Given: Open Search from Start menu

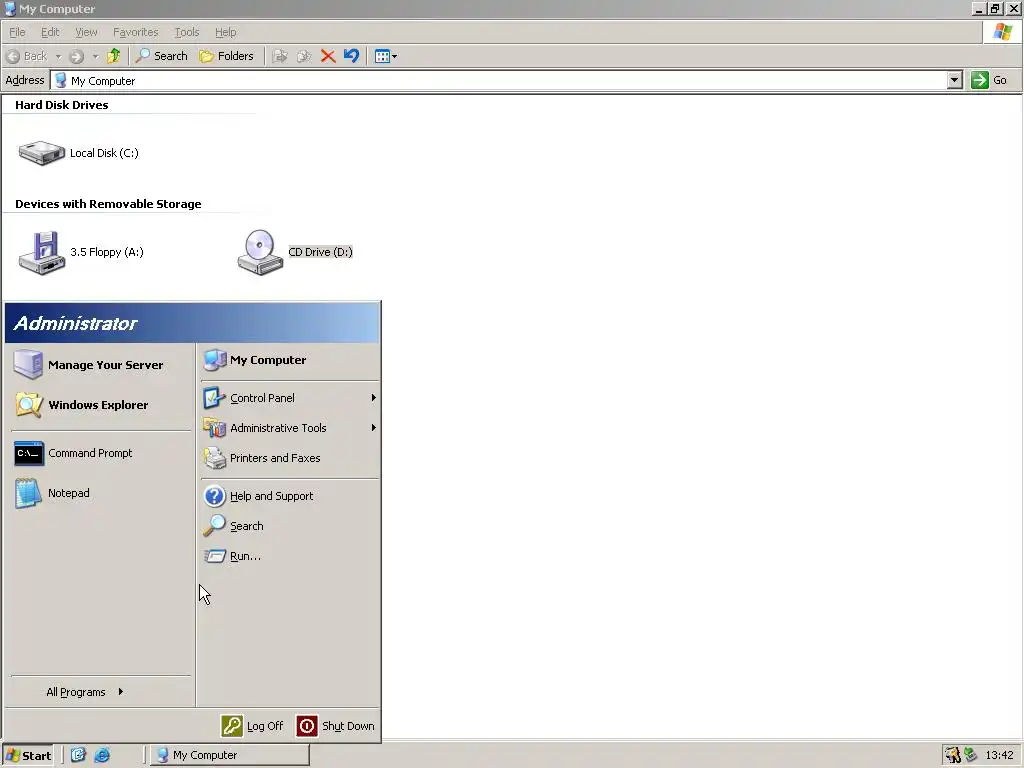Looking at the screenshot, I should coord(289,526).
